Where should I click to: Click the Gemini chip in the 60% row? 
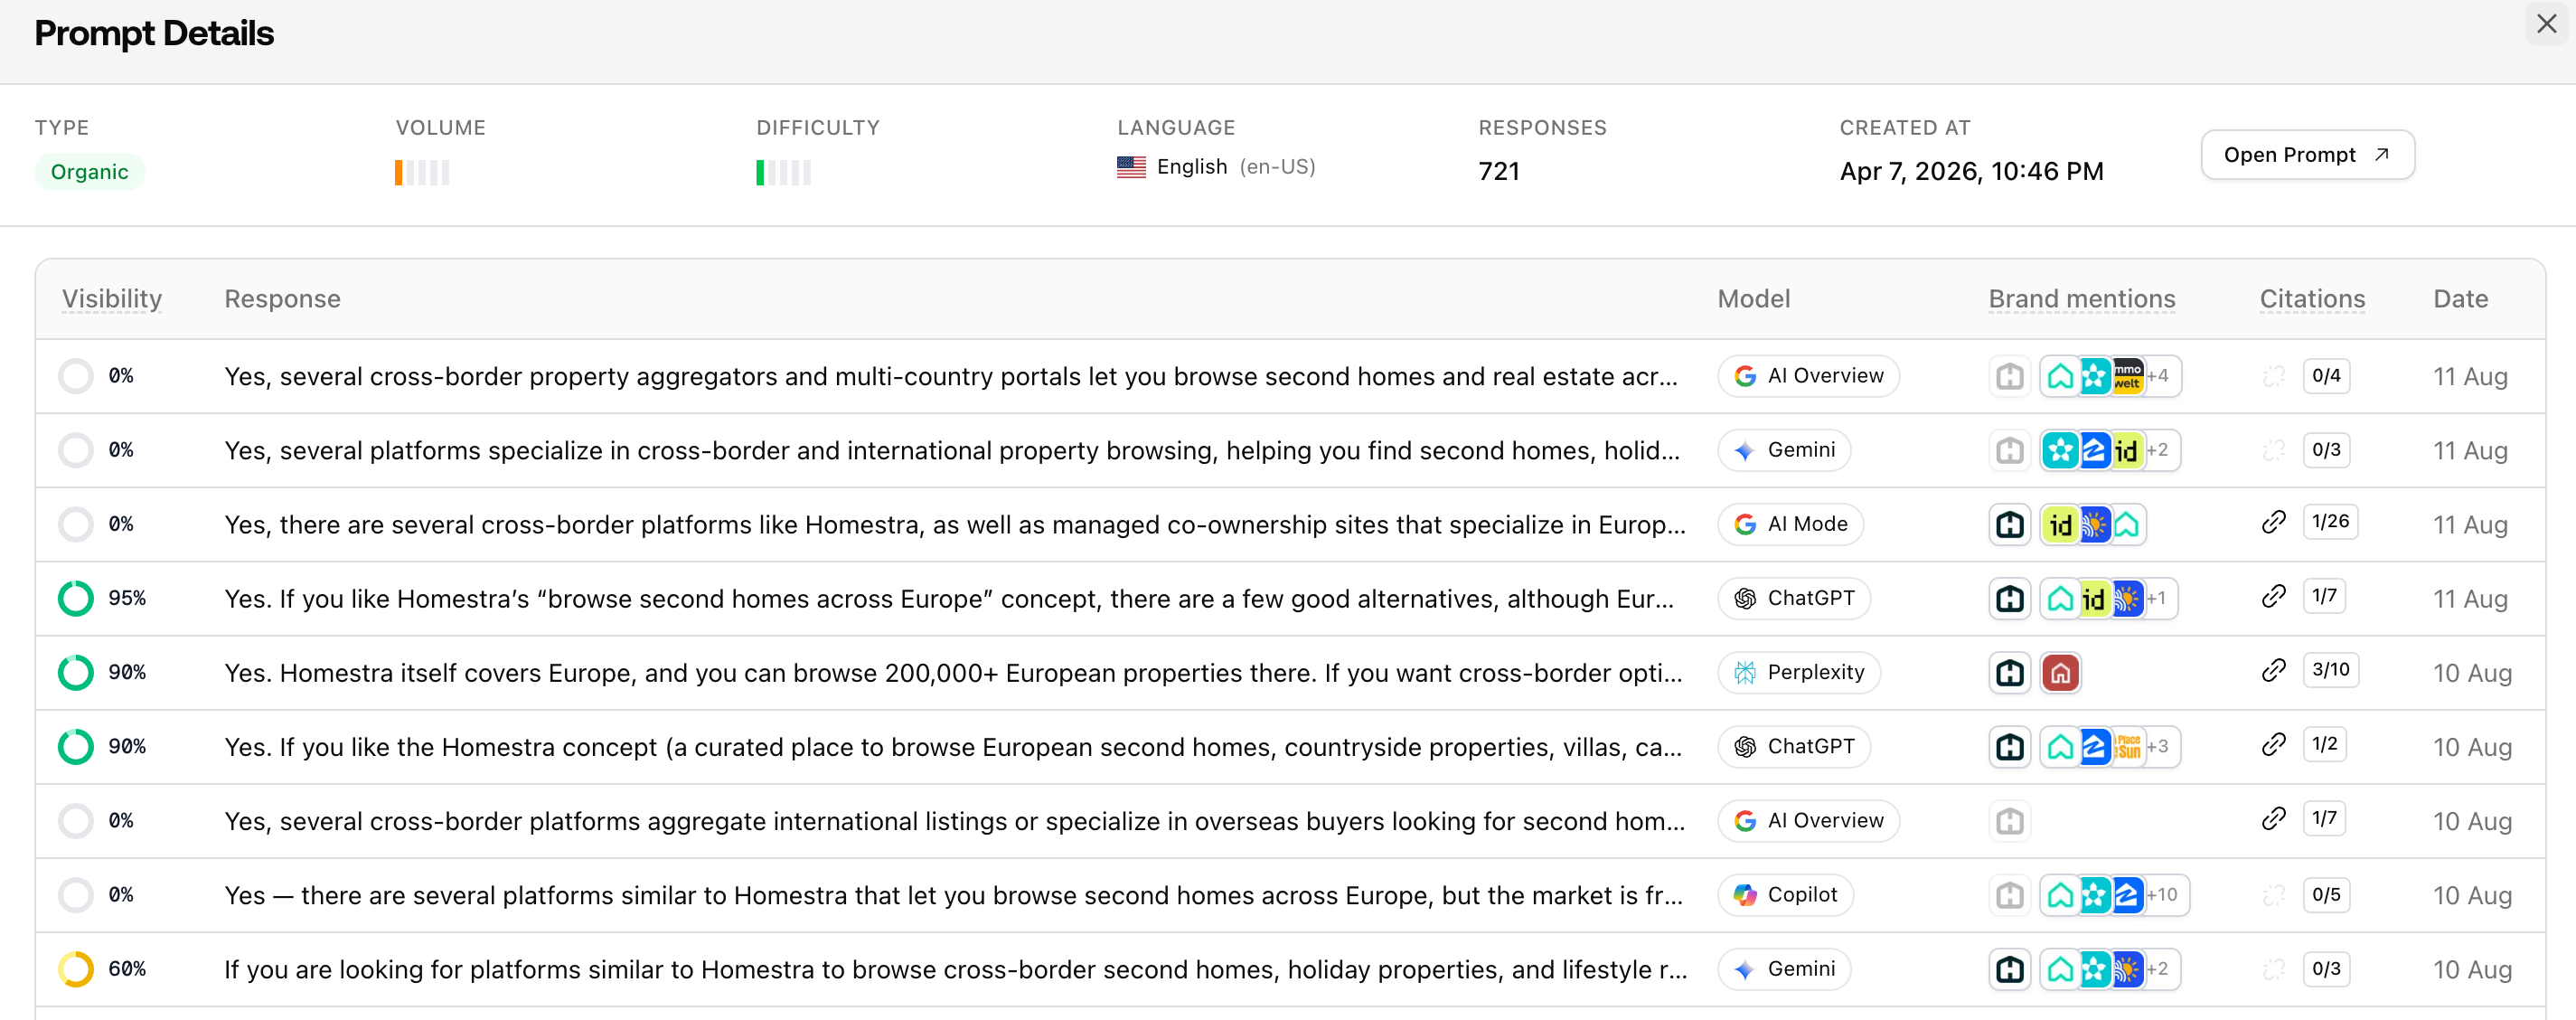[1784, 969]
